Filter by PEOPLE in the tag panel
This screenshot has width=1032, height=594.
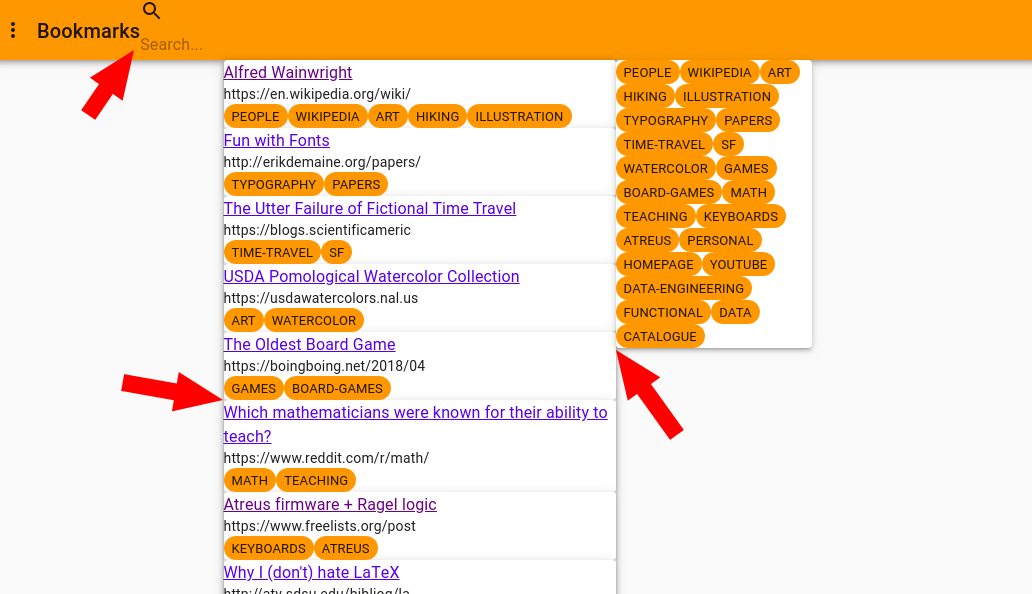tap(648, 73)
